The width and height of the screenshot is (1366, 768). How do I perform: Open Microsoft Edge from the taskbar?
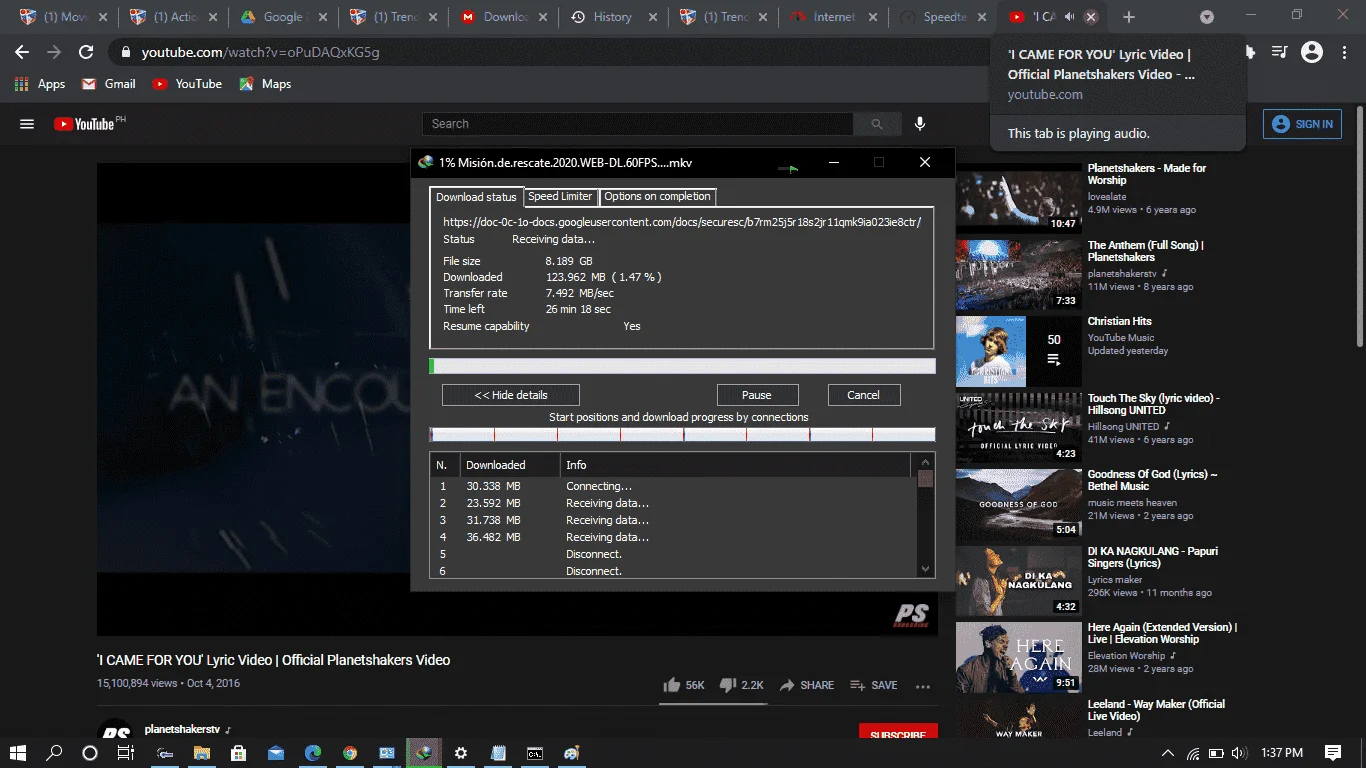point(313,753)
